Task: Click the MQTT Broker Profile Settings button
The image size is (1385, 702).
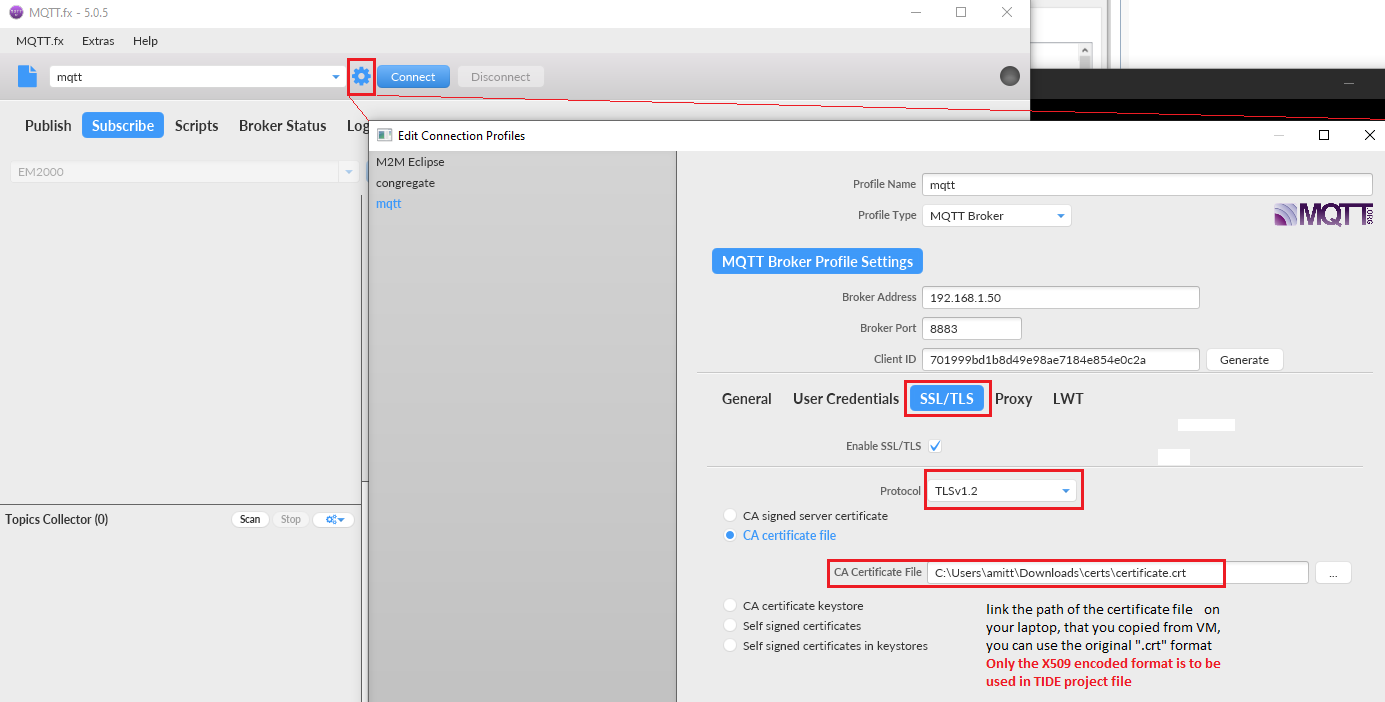Action: click(817, 261)
